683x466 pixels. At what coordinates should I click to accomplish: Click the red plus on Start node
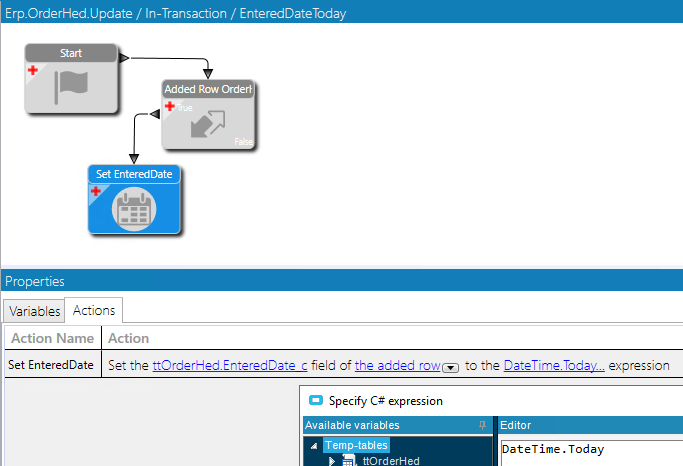(33, 70)
